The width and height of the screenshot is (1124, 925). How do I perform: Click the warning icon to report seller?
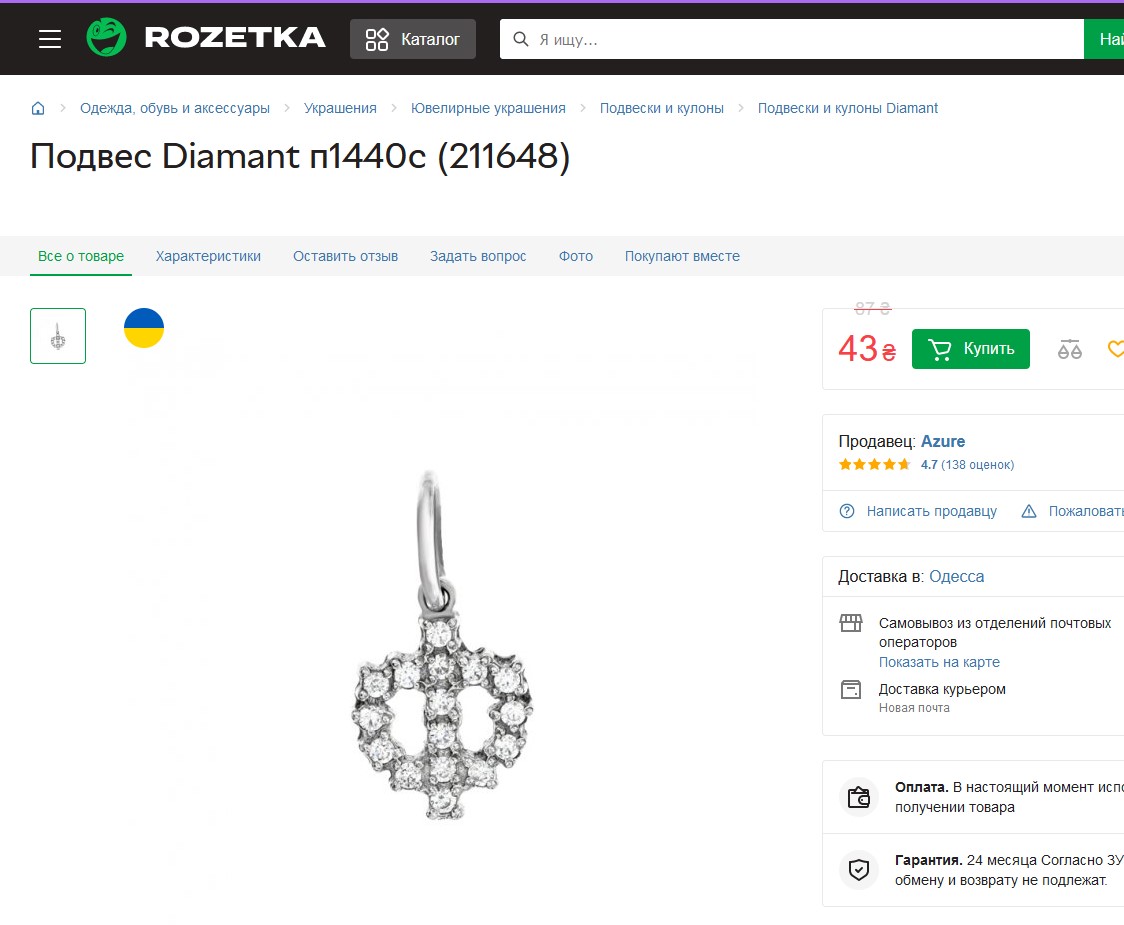[1029, 511]
